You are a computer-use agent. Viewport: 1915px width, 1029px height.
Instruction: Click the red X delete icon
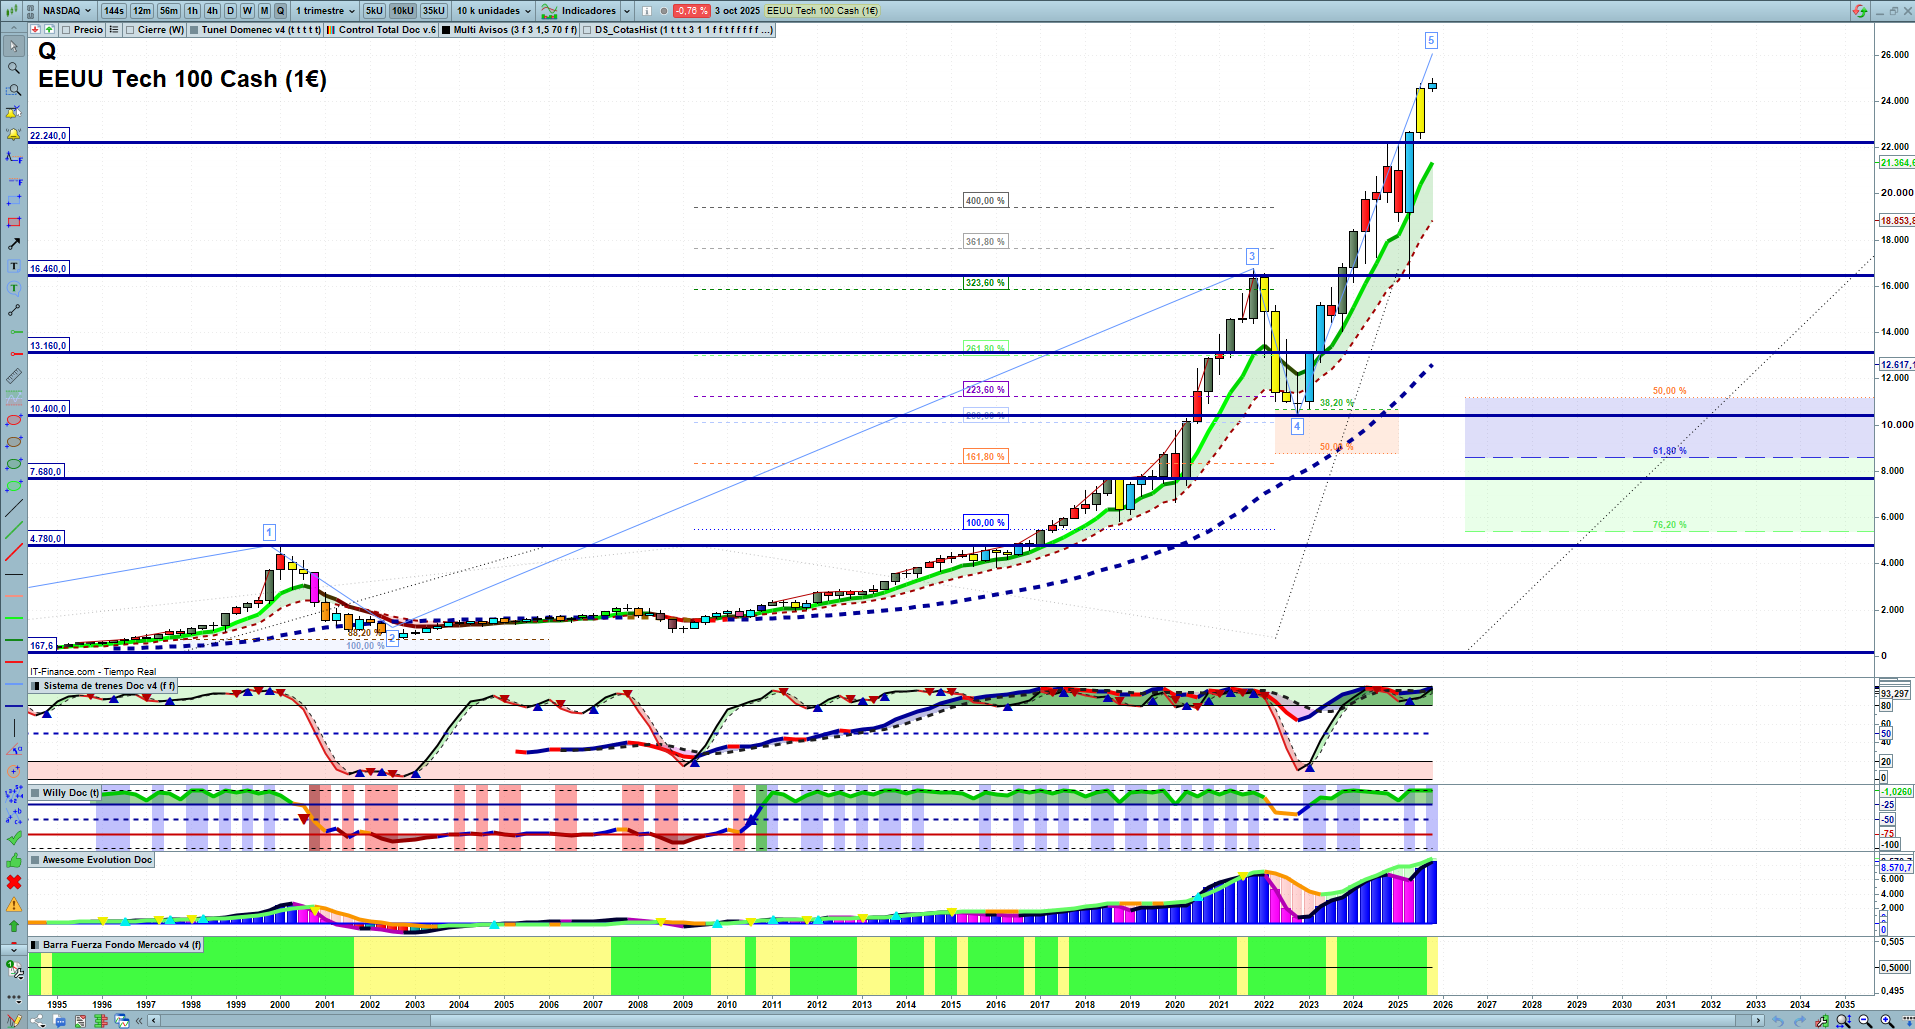(x=14, y=882)
